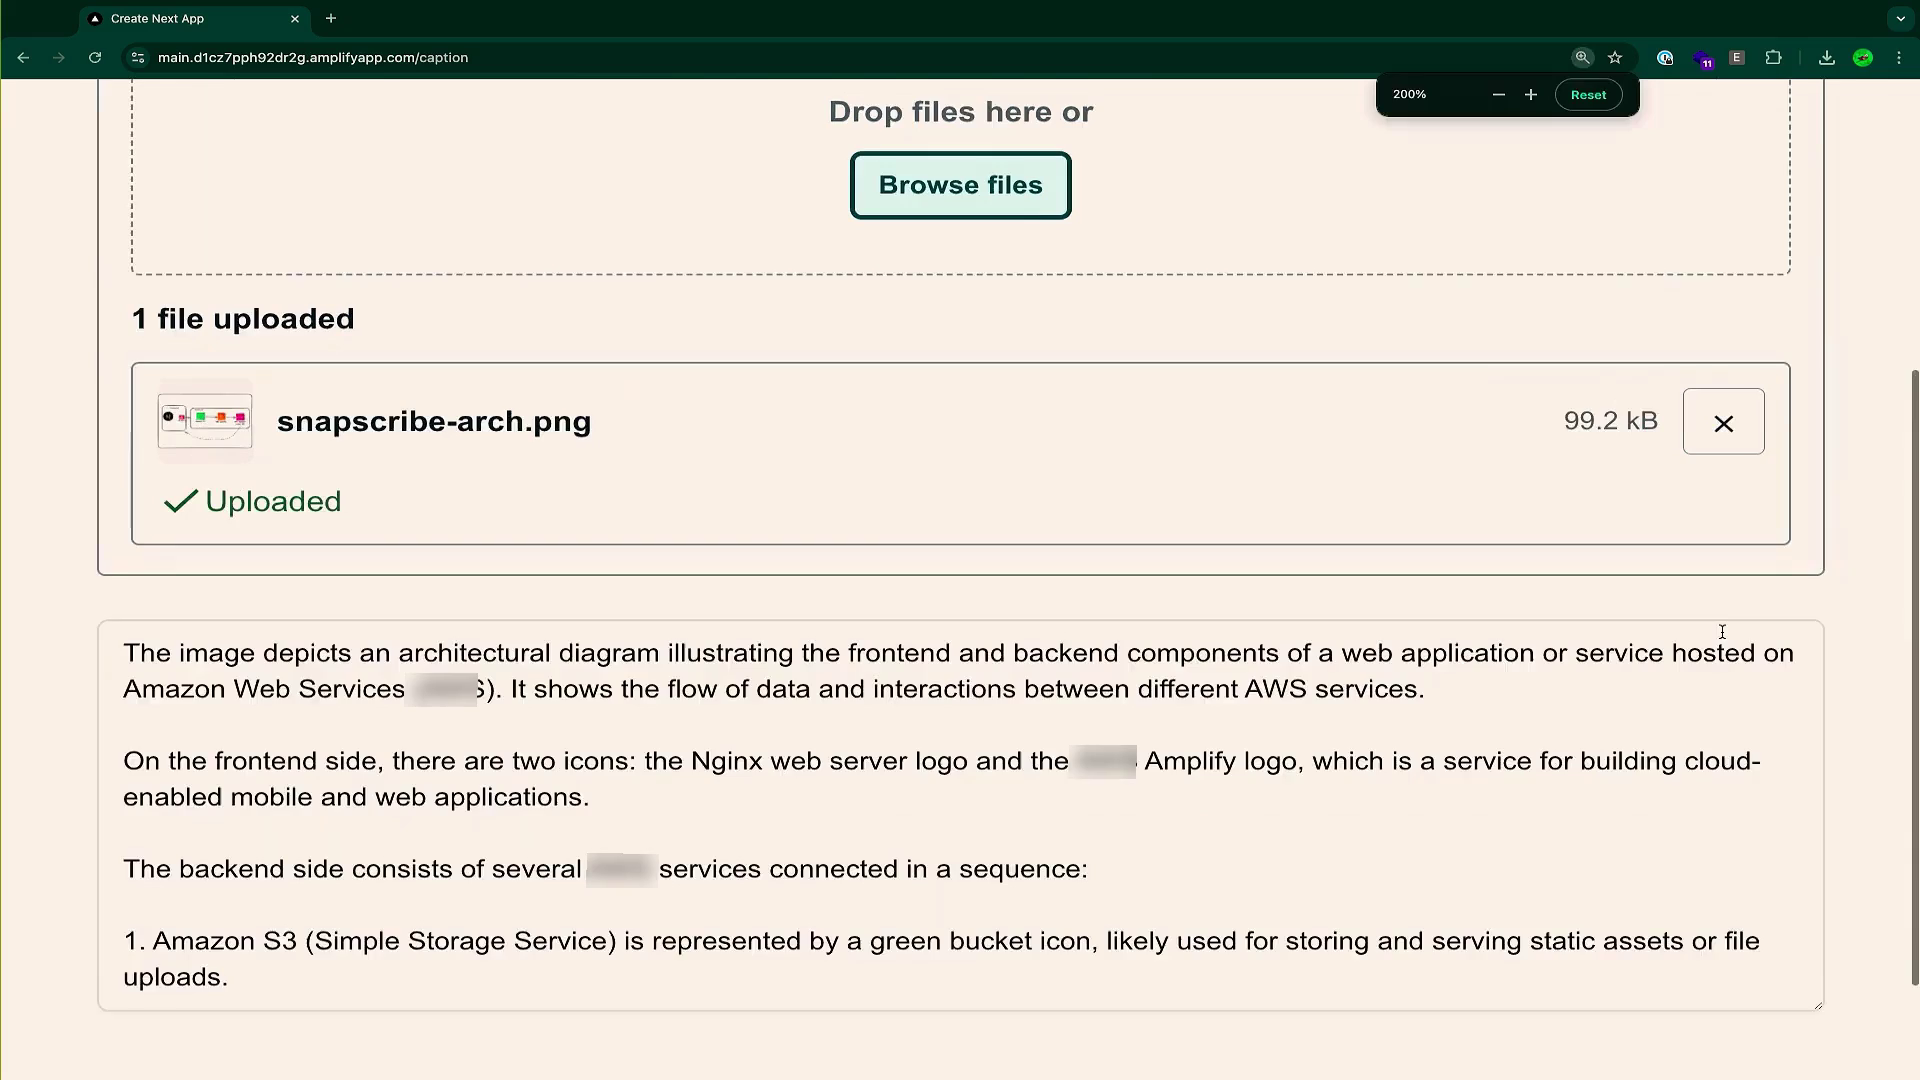Click the Drop files here or text
The width and height of the screenshot is (1920, 1080).
coord(960,111)
